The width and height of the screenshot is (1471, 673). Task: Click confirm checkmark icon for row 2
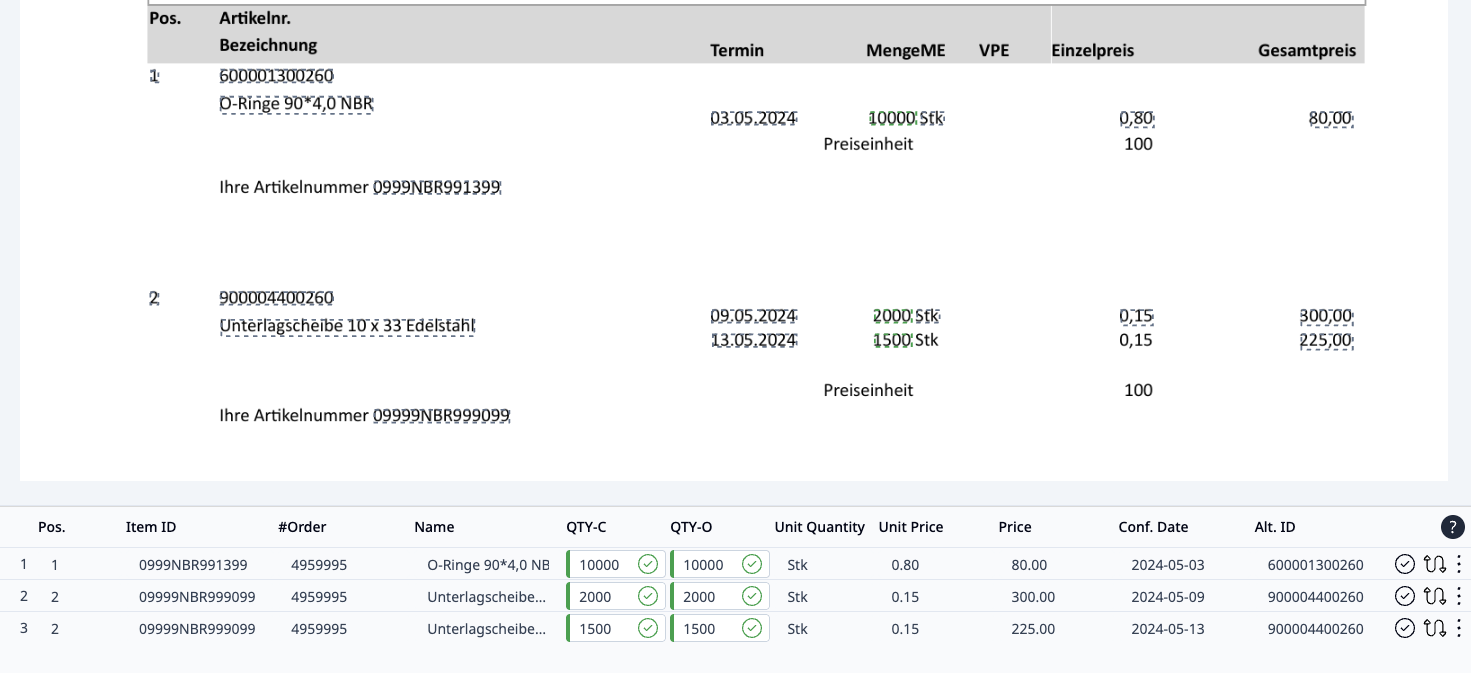[x=1404, y=596]
